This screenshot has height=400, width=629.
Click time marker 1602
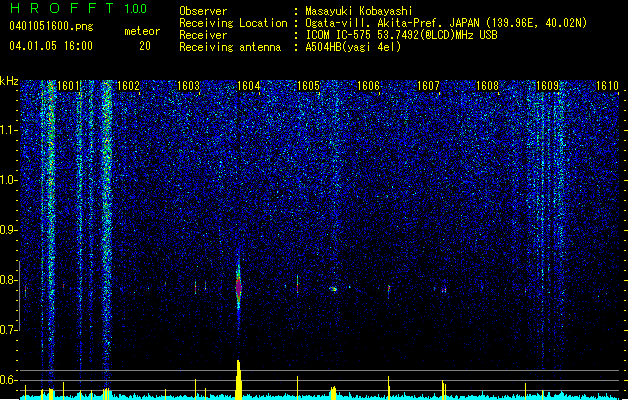[x=128, y=86]
